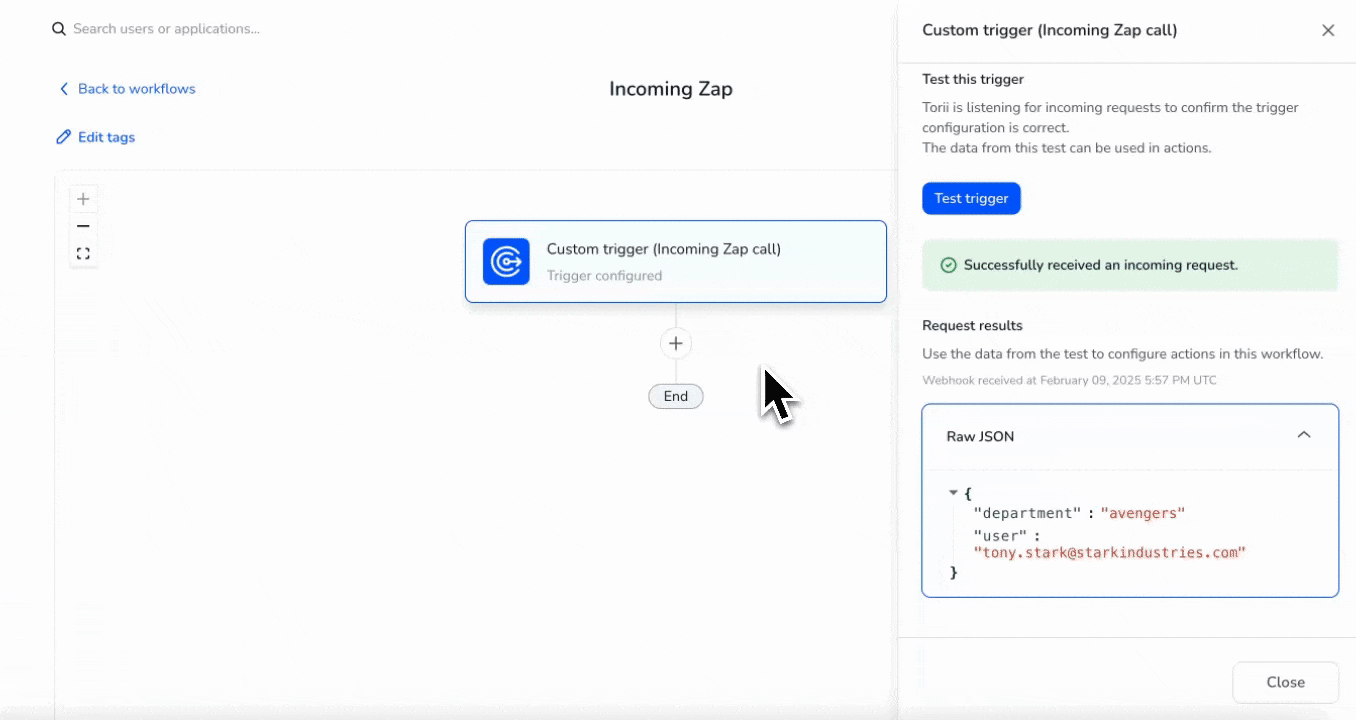The width and height of the screenshot is (1356, 720).
Task: Click the Request results heading
Action: [x=972, y=325]
